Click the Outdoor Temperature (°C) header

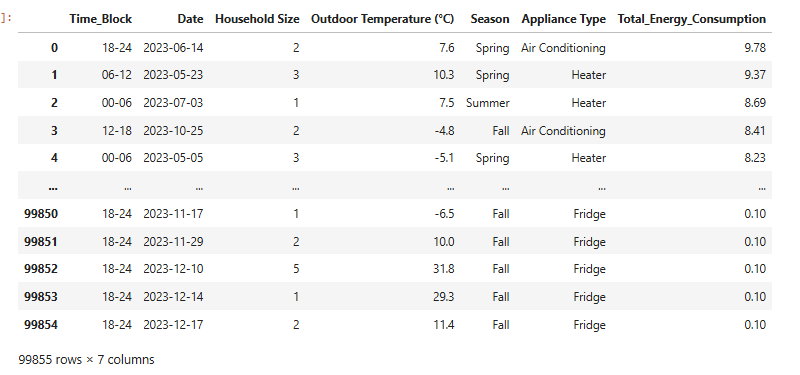(383, 19)
